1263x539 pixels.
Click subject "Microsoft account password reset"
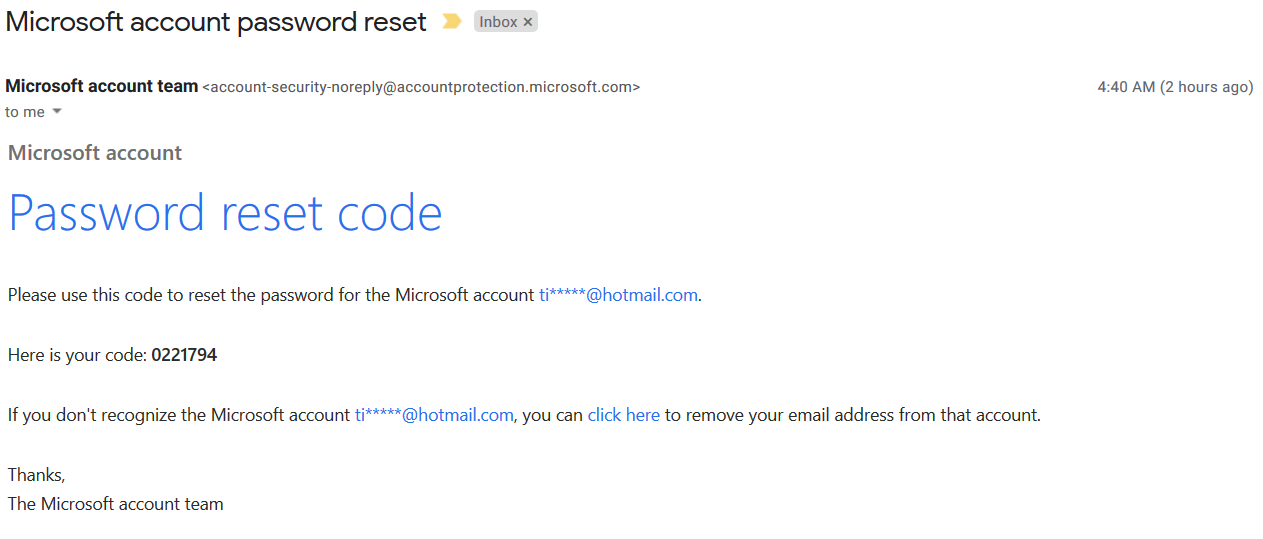[216, 21]
